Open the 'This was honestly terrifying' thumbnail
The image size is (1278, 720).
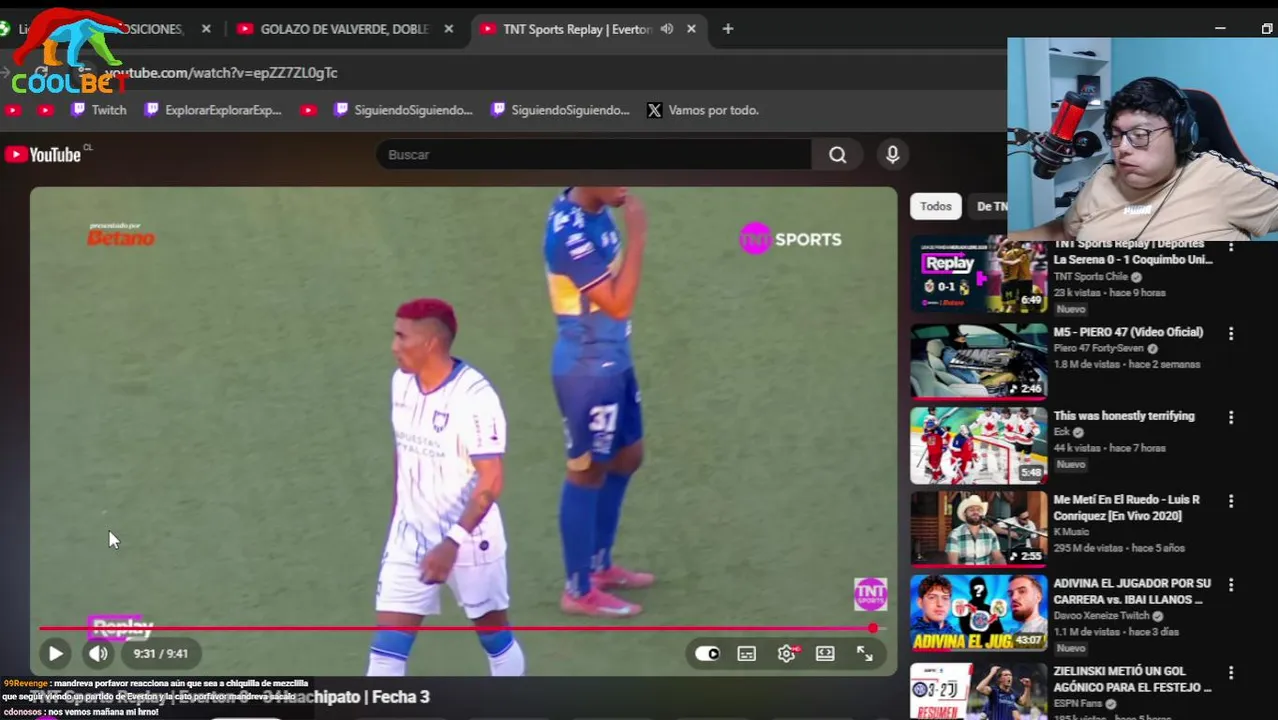coord(978,445)
